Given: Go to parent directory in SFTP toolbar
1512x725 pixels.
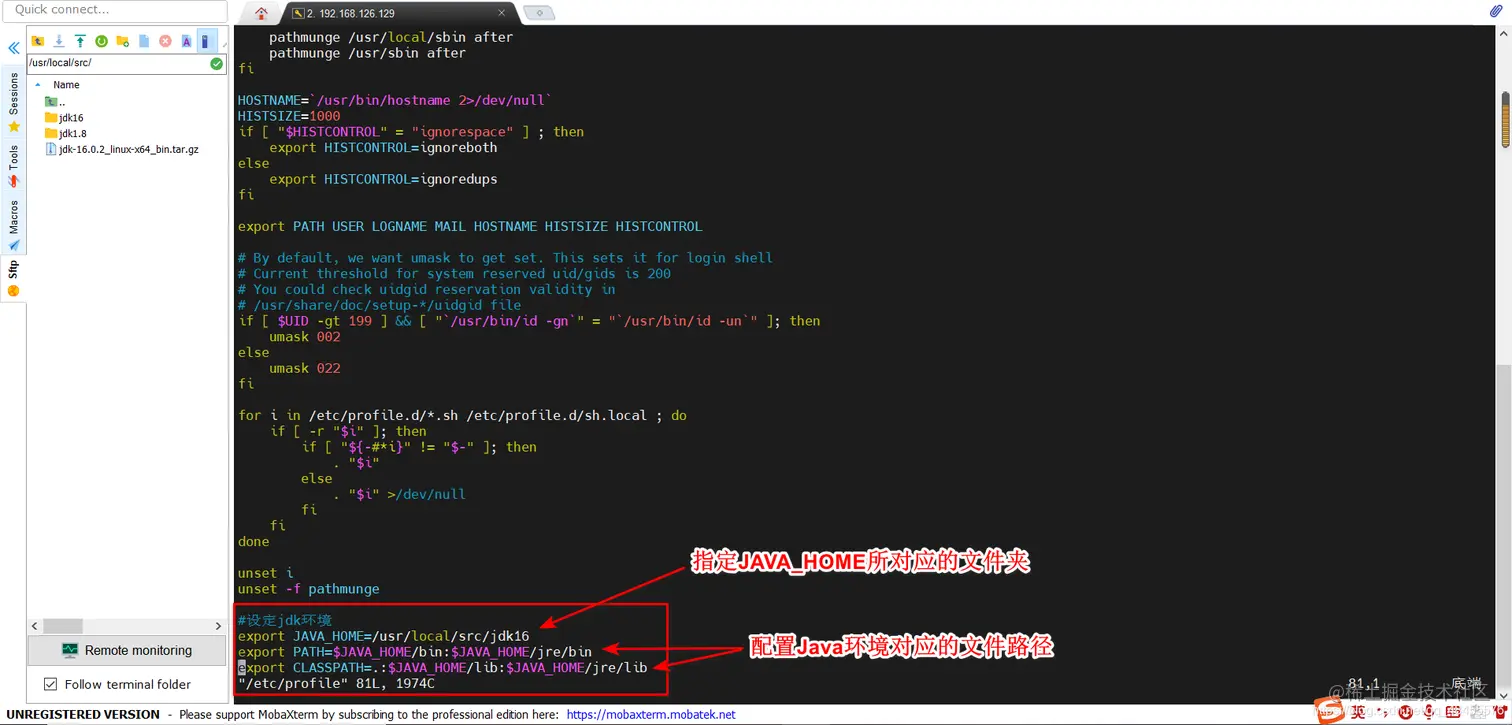Looking at the screenshot, I should (38, 41).
